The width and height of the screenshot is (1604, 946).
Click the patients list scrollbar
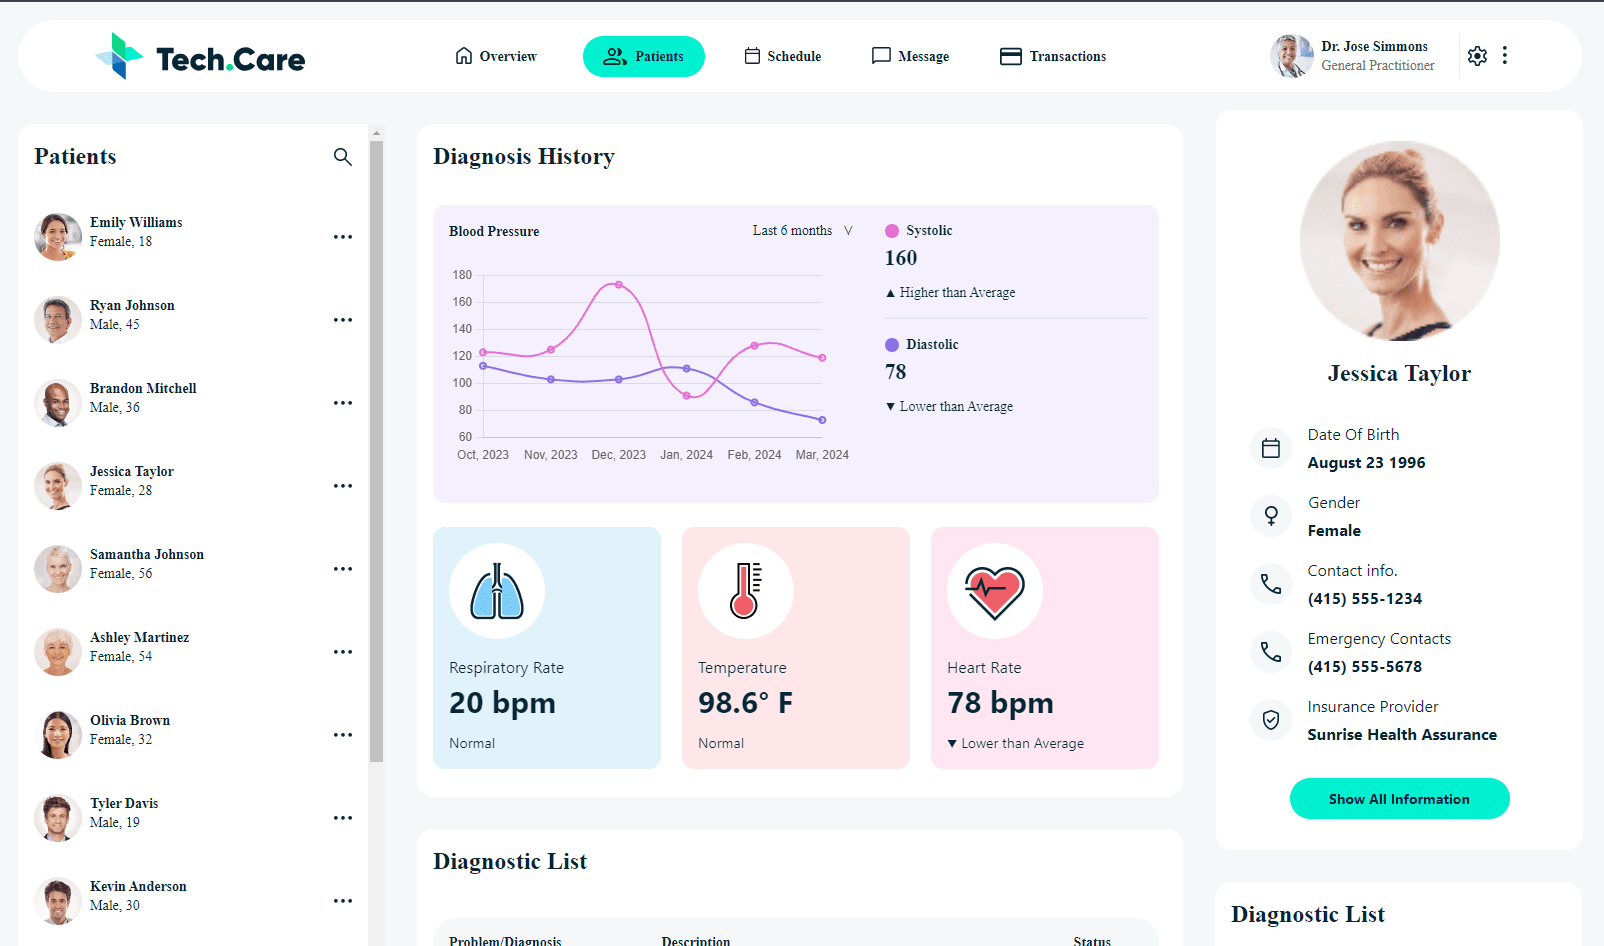(x=376, y=450)
